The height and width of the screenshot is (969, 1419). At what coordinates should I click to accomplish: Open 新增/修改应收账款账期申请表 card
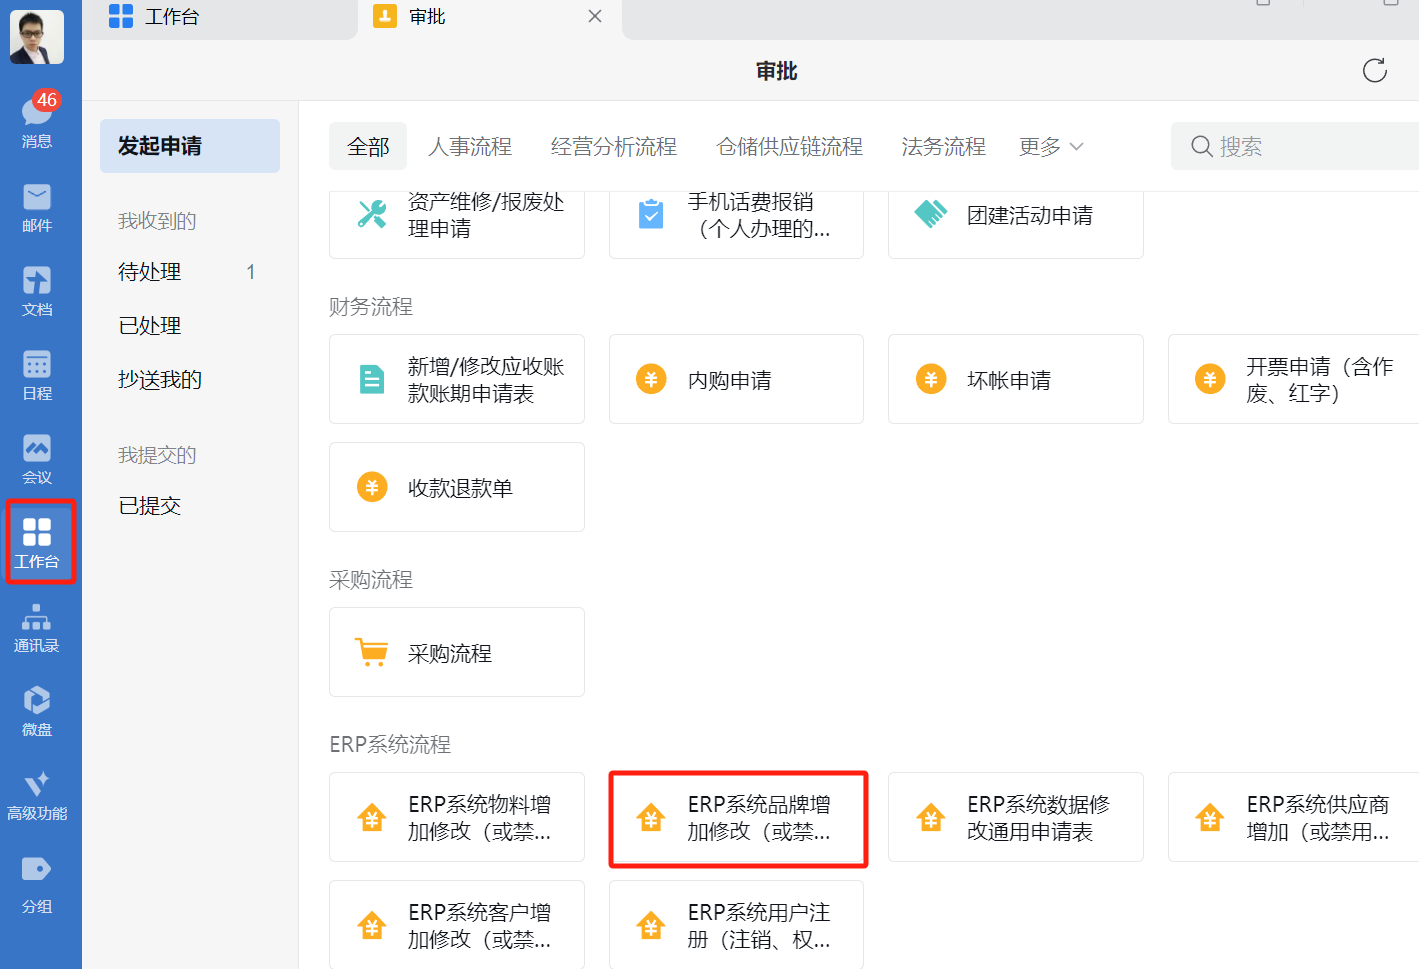pos(457,379)
